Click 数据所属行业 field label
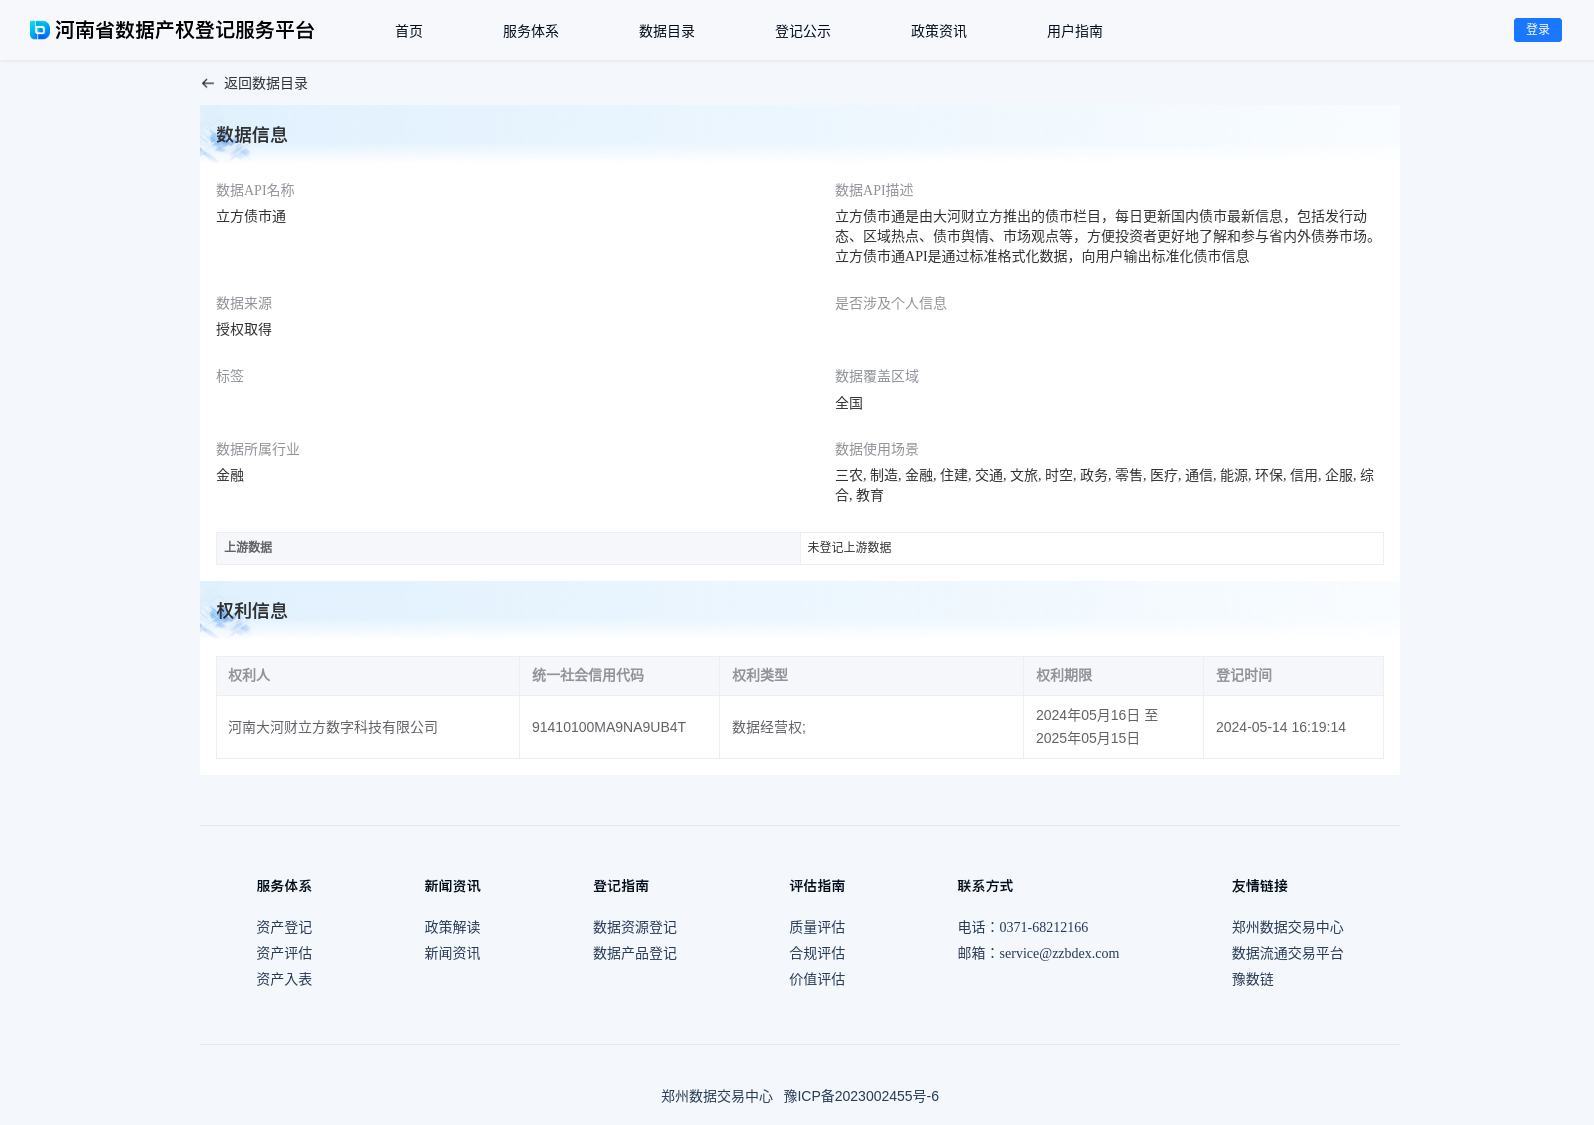The image size is (1594, 1125). 258,449
